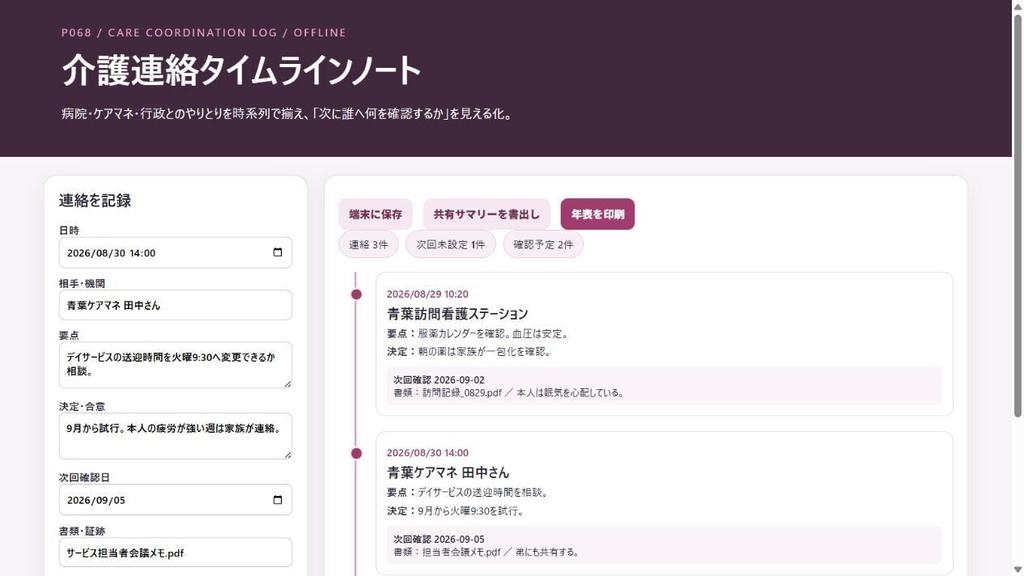
Task: Click into the 要点 text area
Action: point(176,364)
